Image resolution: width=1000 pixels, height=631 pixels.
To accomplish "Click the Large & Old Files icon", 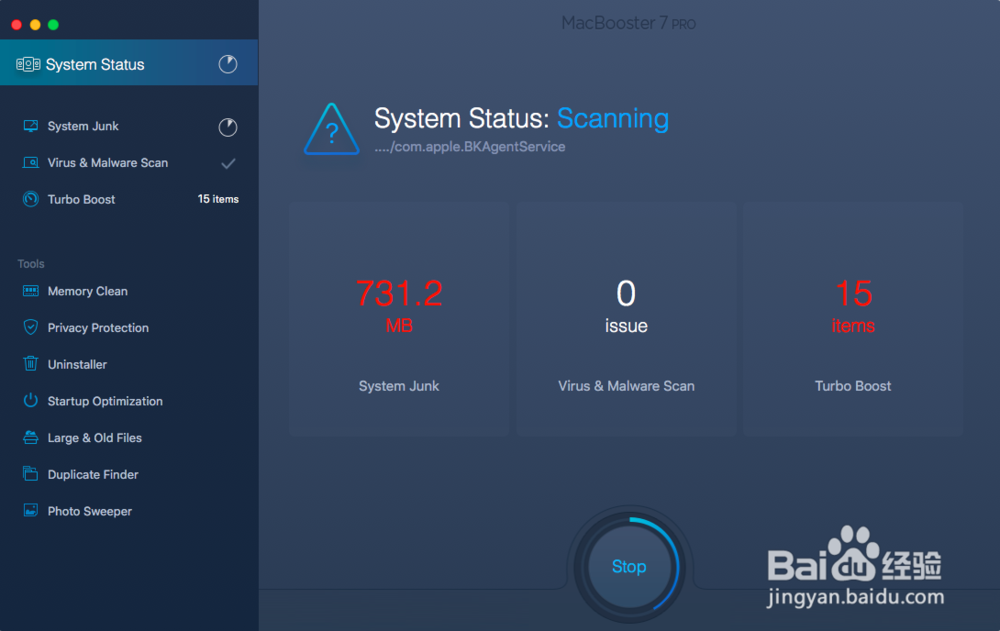I will [30, 437].
